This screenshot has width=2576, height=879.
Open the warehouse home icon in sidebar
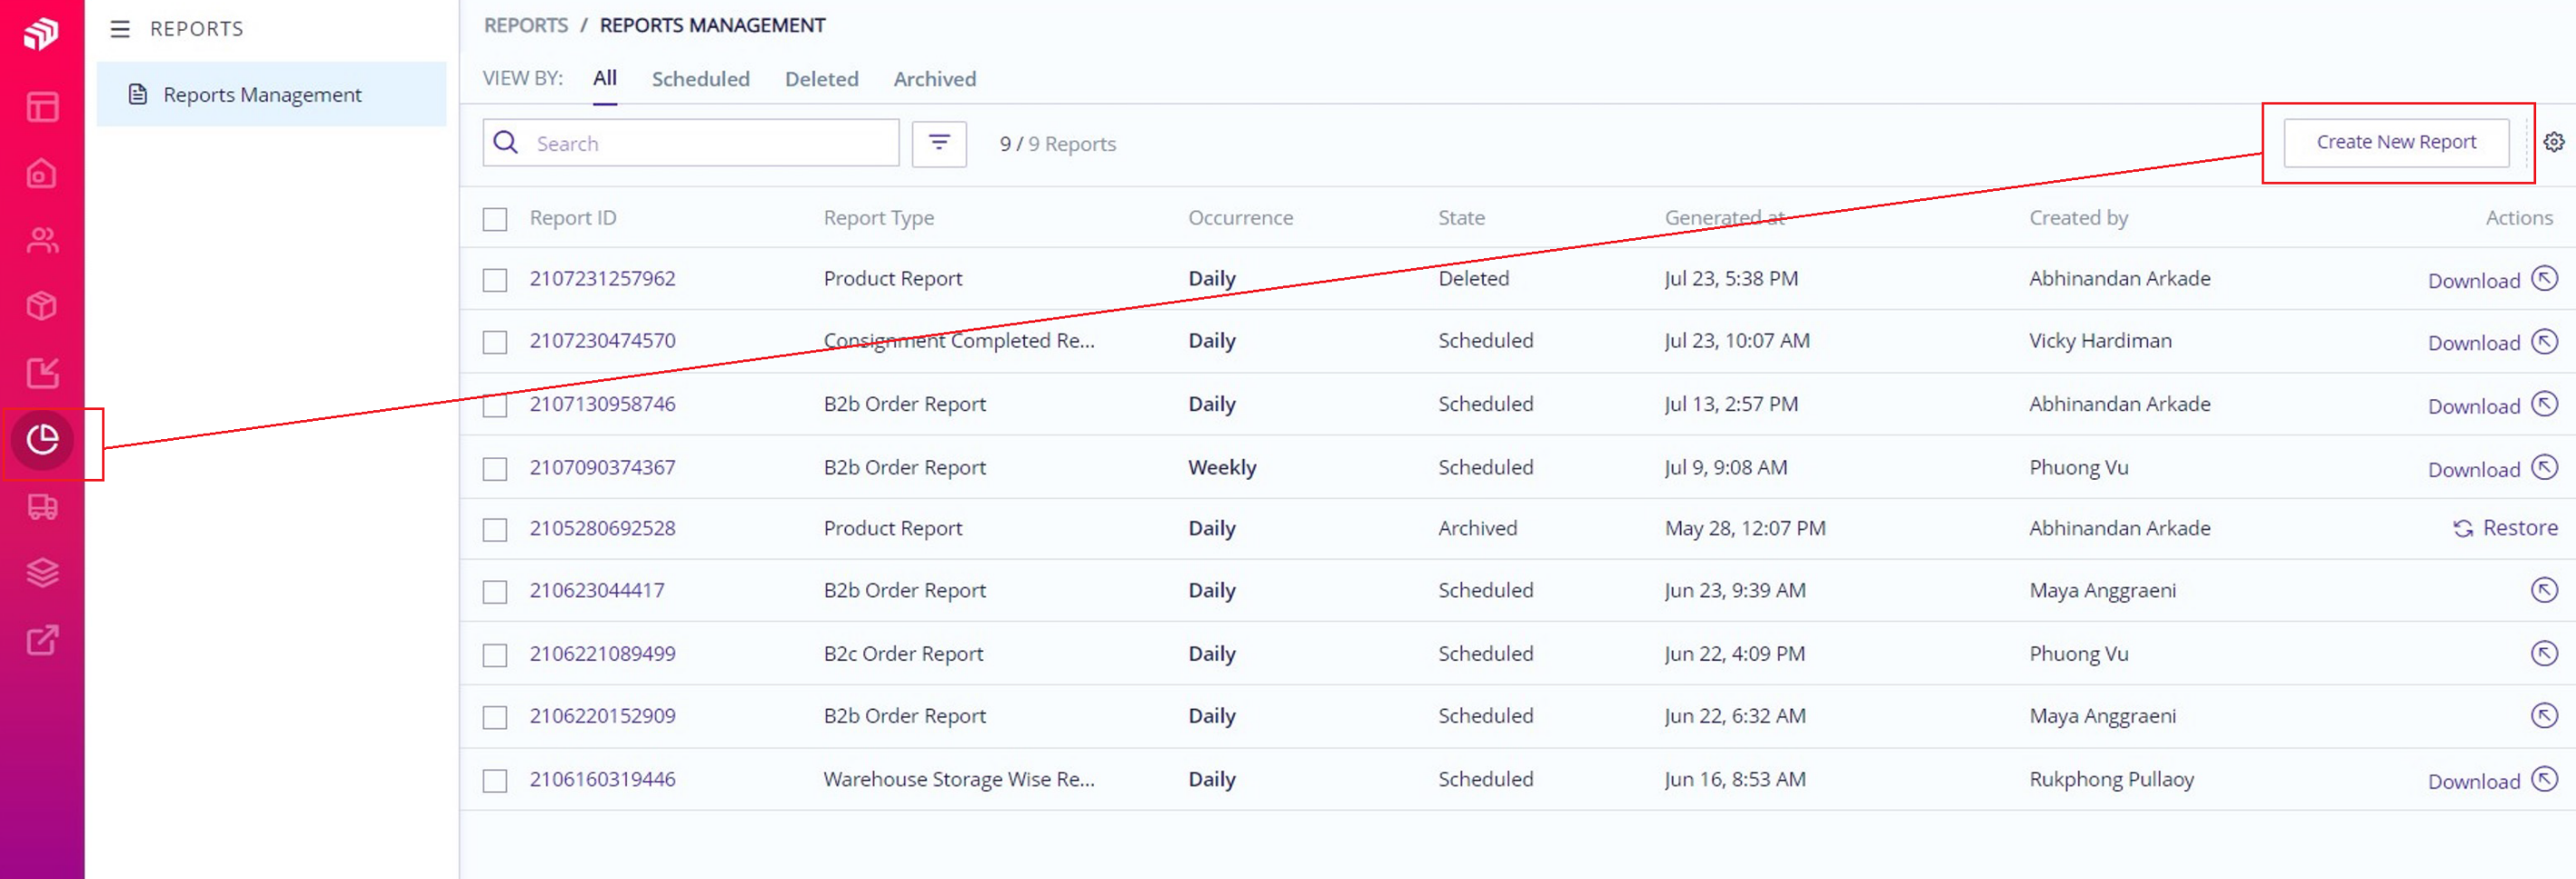(x=42, y=174)
